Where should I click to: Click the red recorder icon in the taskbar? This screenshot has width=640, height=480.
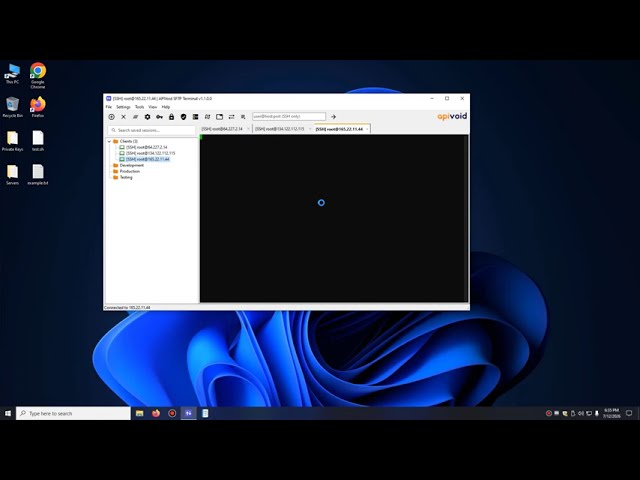coord(172,413)
